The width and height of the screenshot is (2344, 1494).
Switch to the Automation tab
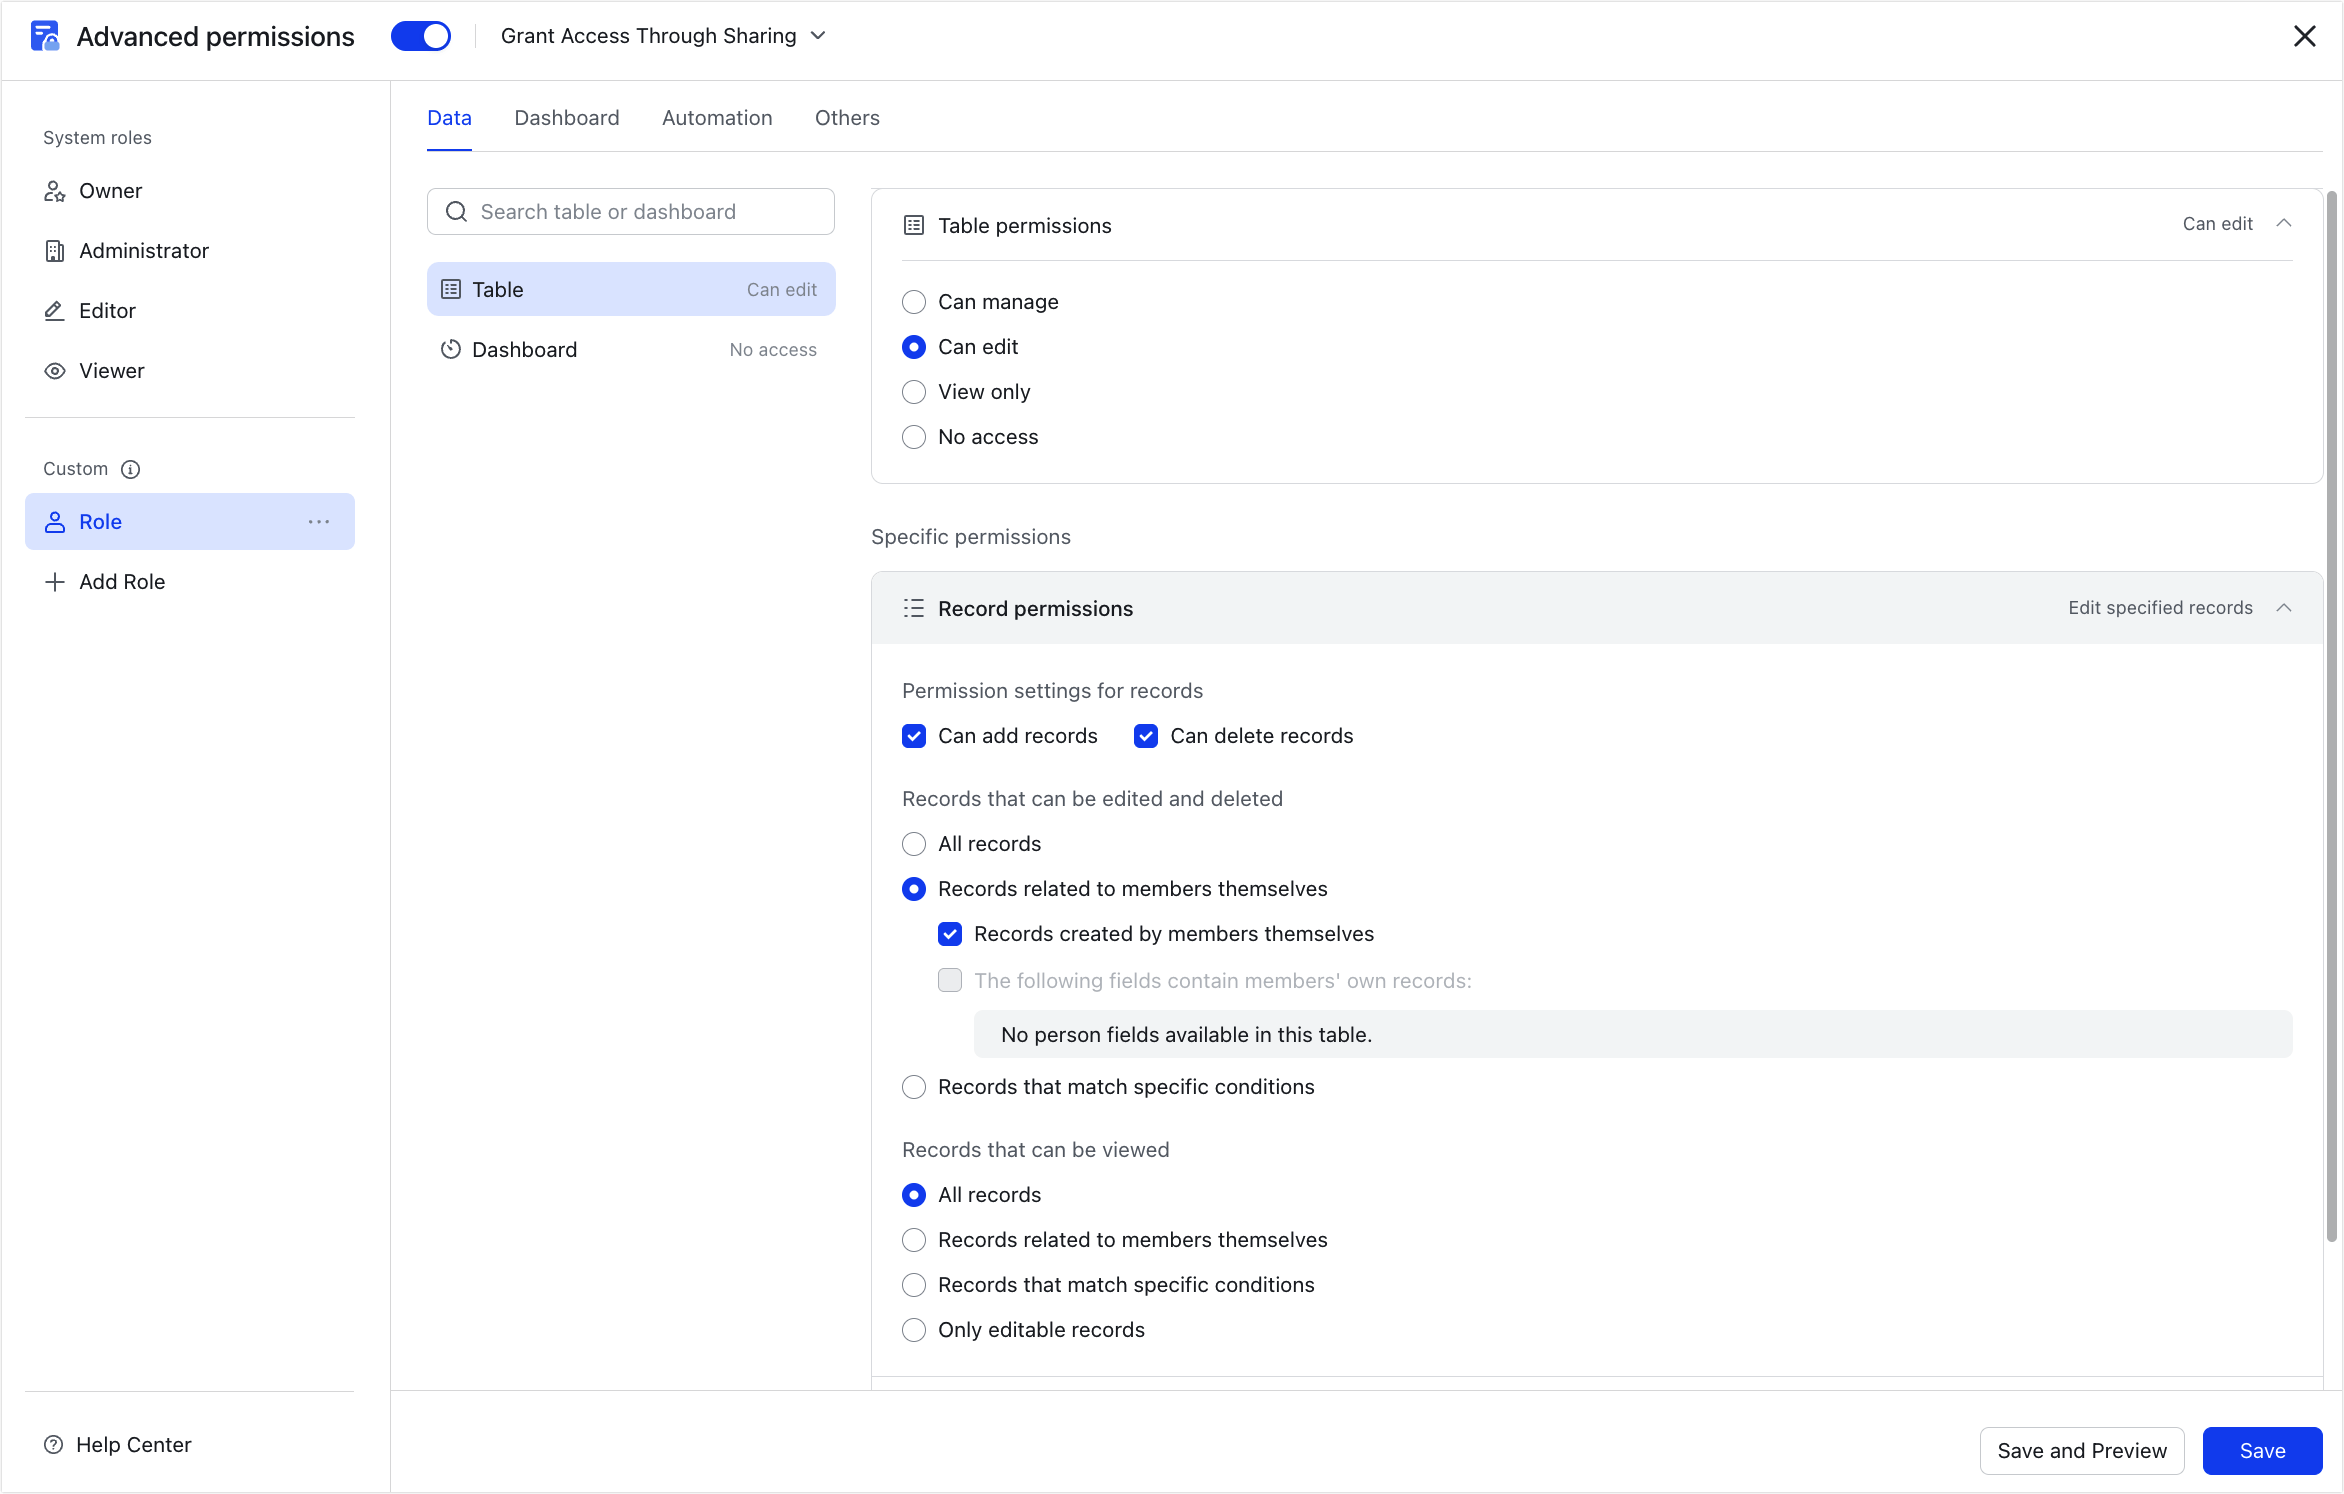tap(717, 118)
